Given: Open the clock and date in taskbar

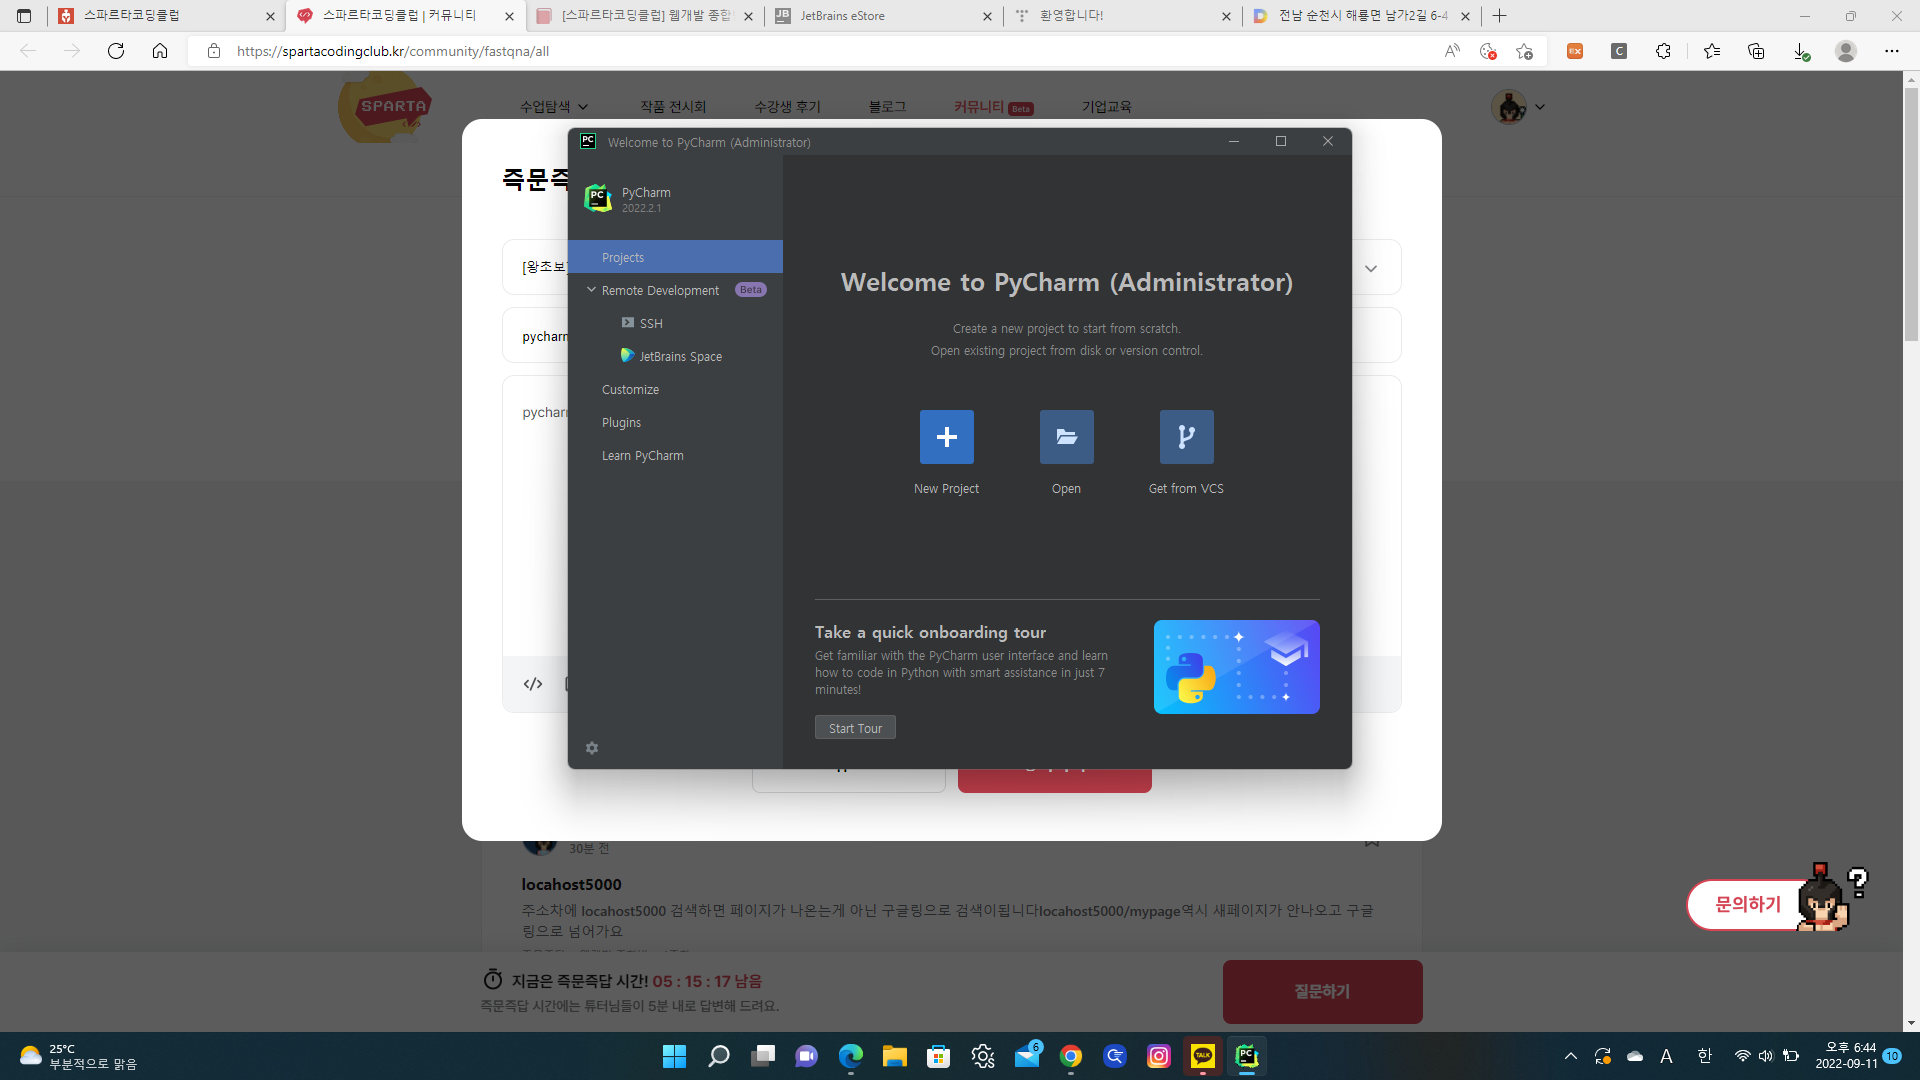Looking at the screenshot, I should coord(1846,1056).
